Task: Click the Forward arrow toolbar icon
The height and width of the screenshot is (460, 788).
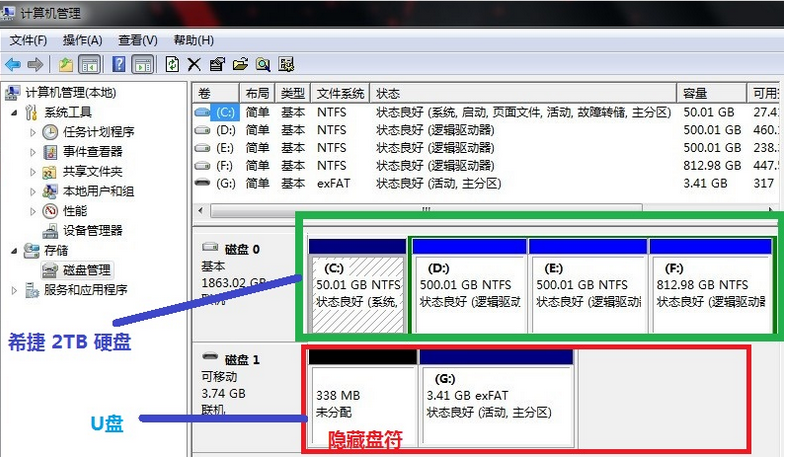Action: coord(35,64)
